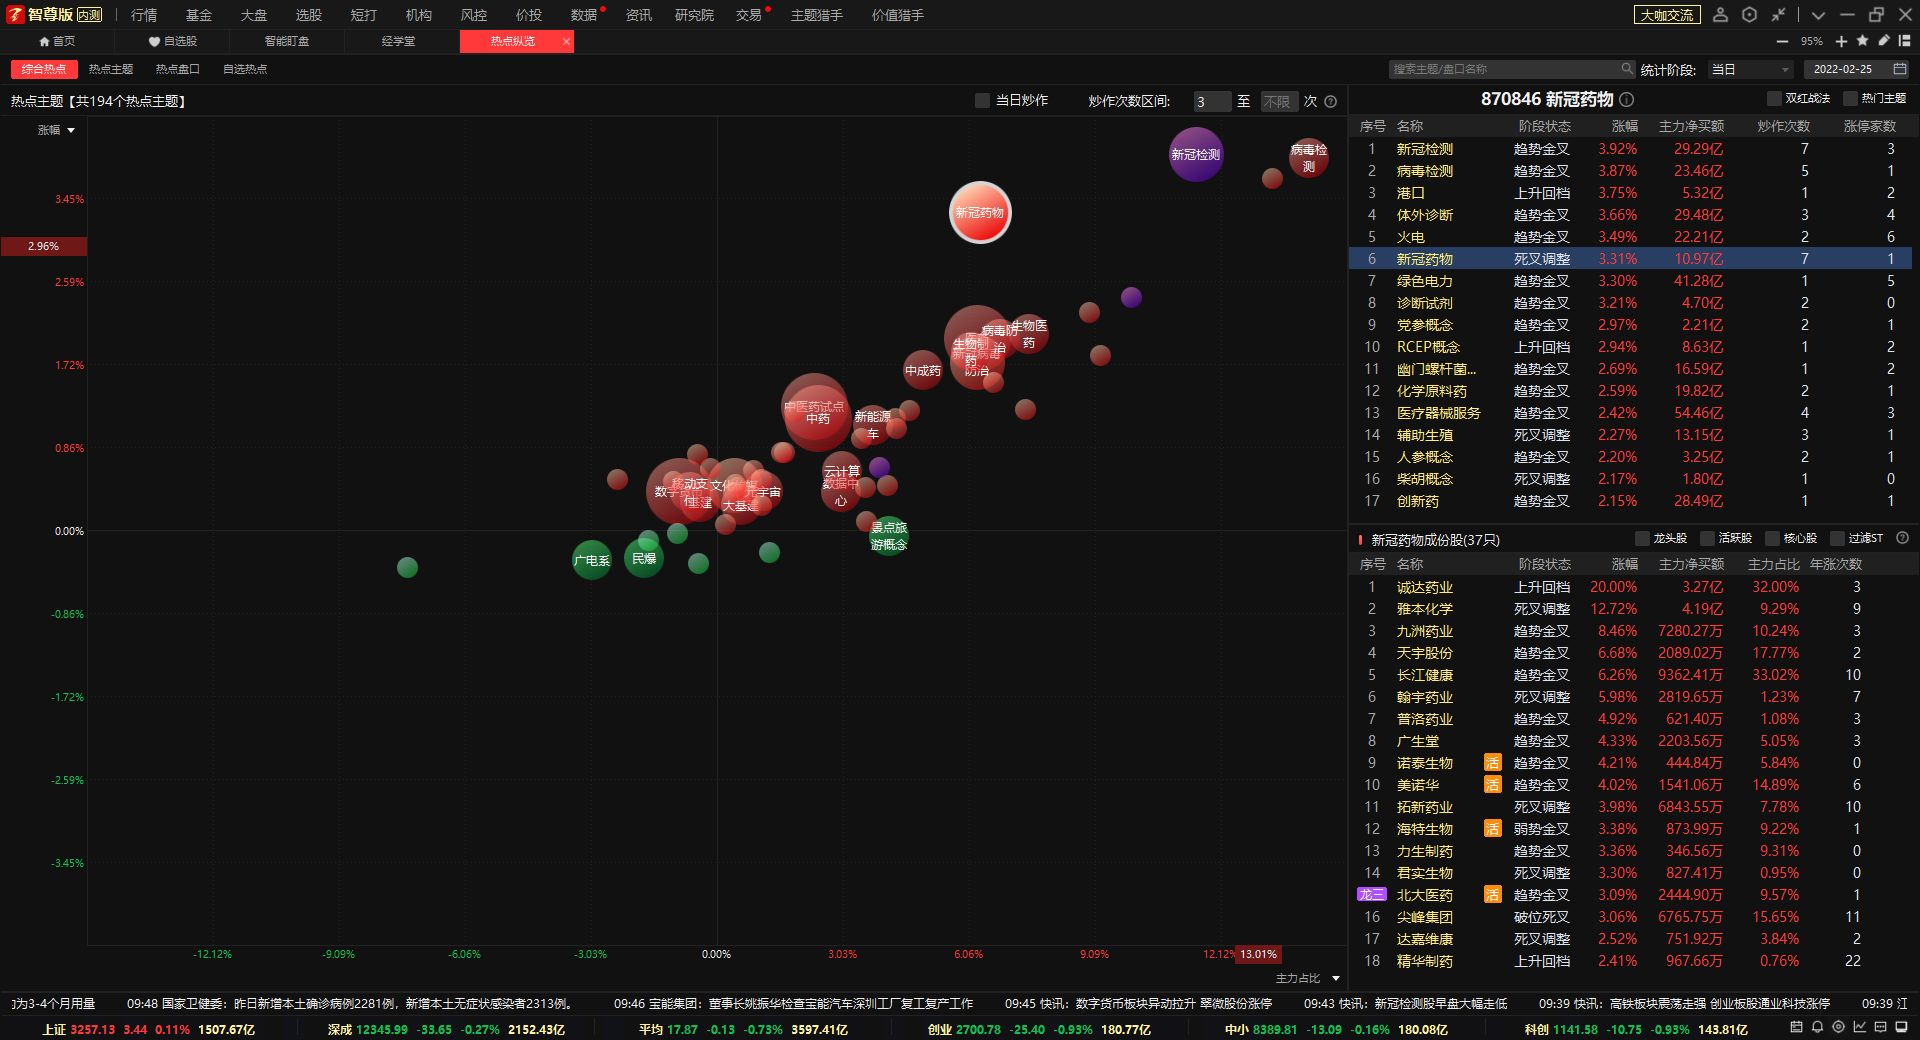Screen dimensions: 1920x1040
Task: Click the purple 龙三 badge beside 北大医药
Action: tap(1371, 895)
